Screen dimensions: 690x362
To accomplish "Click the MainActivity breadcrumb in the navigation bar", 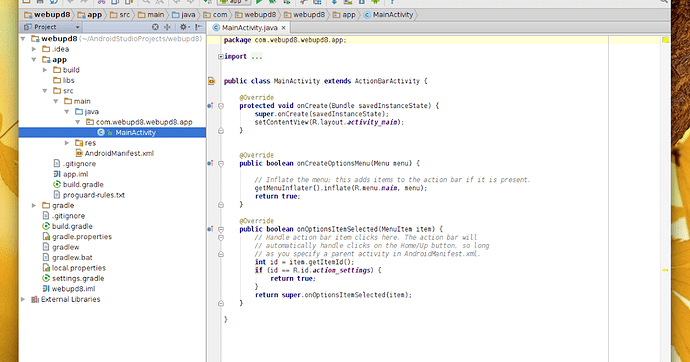I will [388, 15].
